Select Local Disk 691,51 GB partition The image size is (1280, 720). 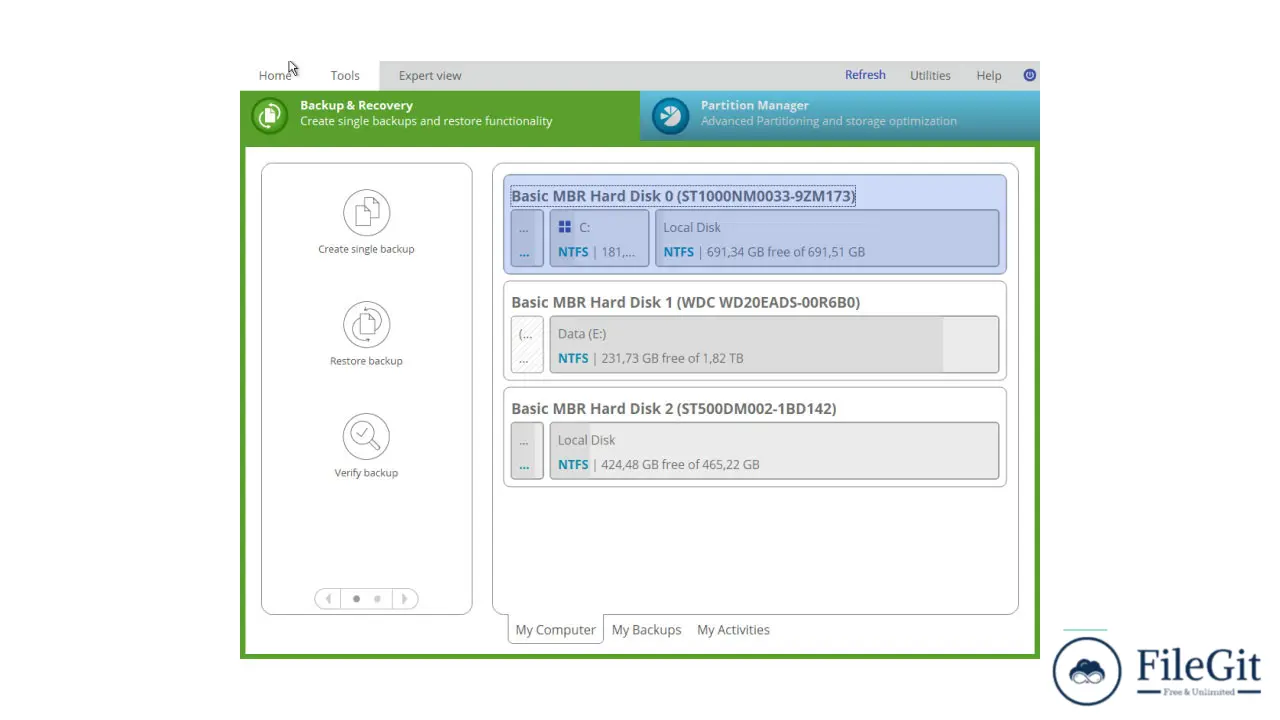(827, 238)
